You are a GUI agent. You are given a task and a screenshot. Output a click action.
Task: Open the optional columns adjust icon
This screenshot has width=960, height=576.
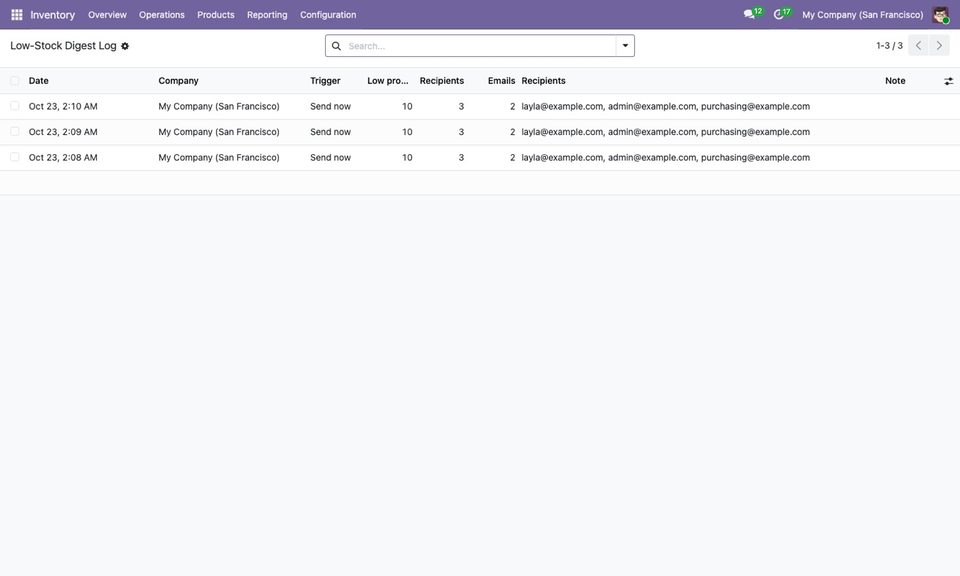[948, 81]
